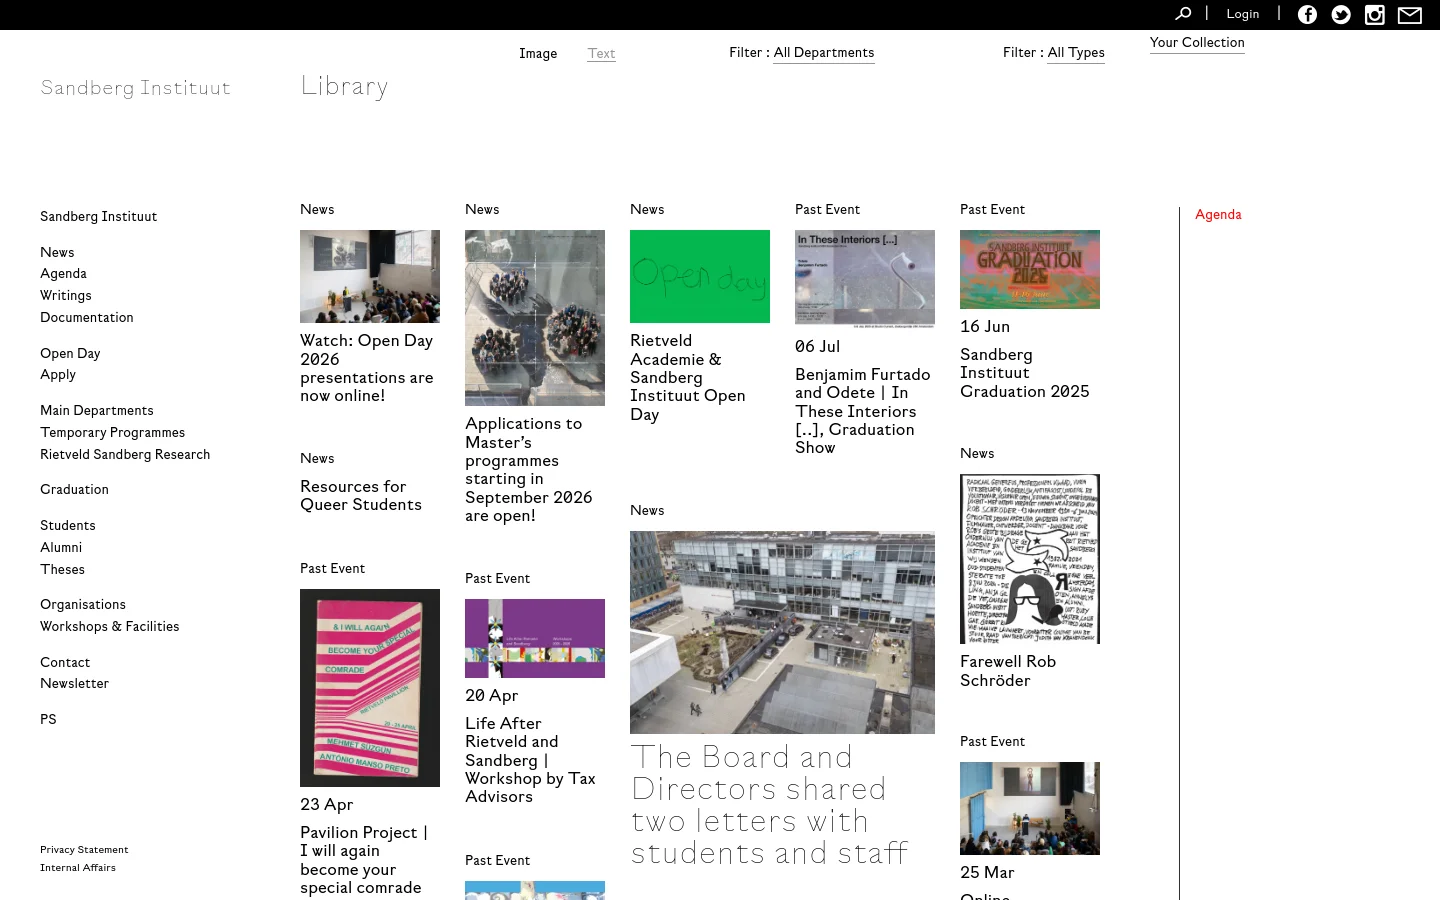Open 'Farewell Rob Schröder' article title

click(1008, 671)
